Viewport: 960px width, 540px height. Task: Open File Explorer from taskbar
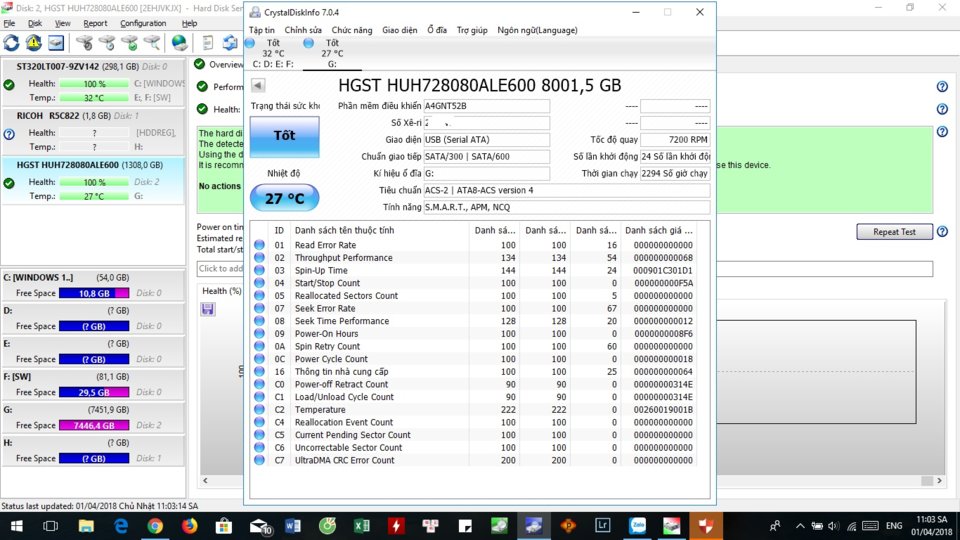86,526
